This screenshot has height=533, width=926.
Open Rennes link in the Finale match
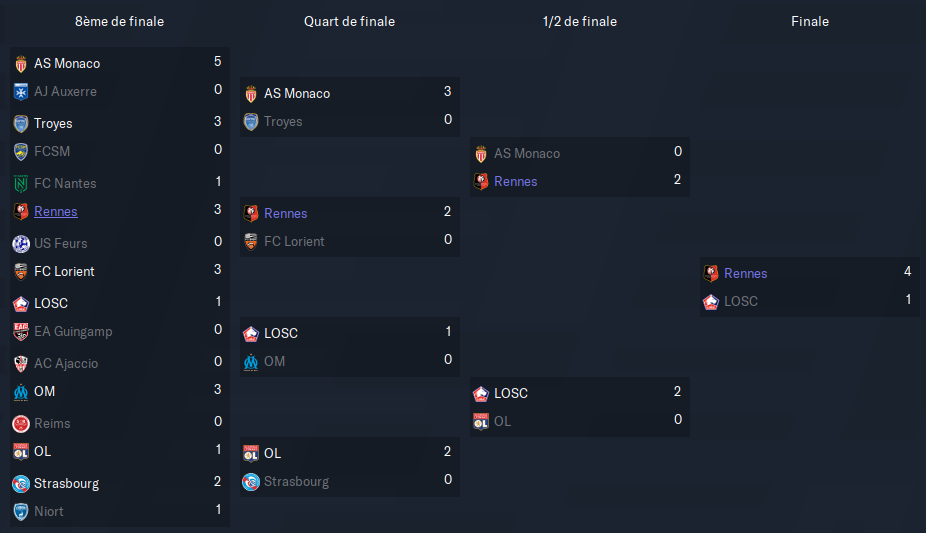745,273
